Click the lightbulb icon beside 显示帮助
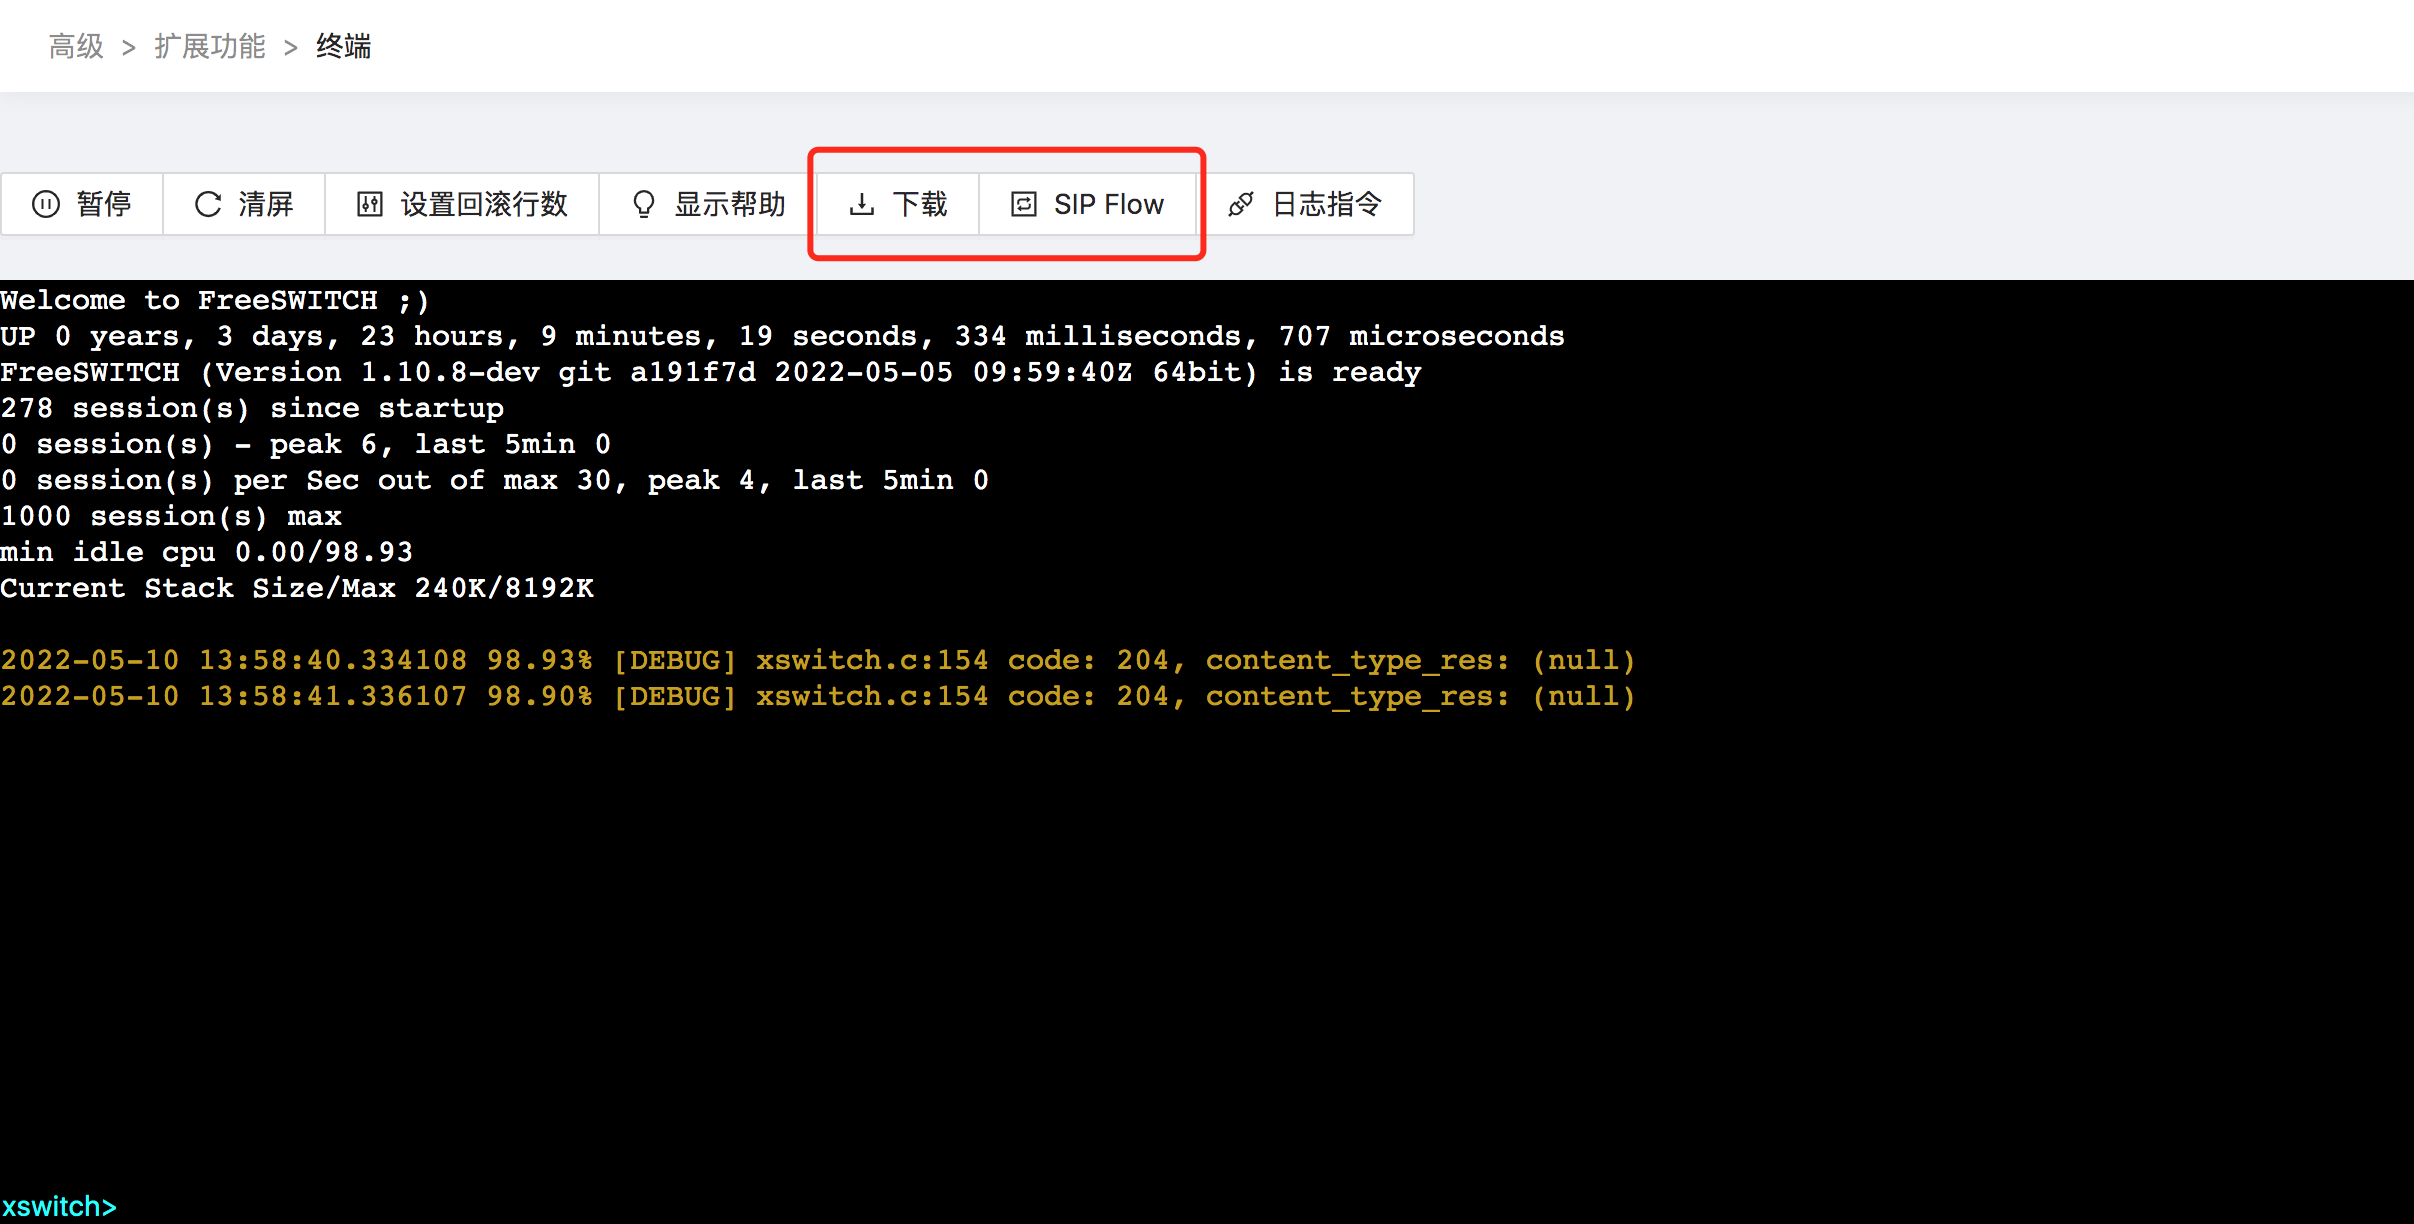The image size is (2414, 1224). coord(644,204)
